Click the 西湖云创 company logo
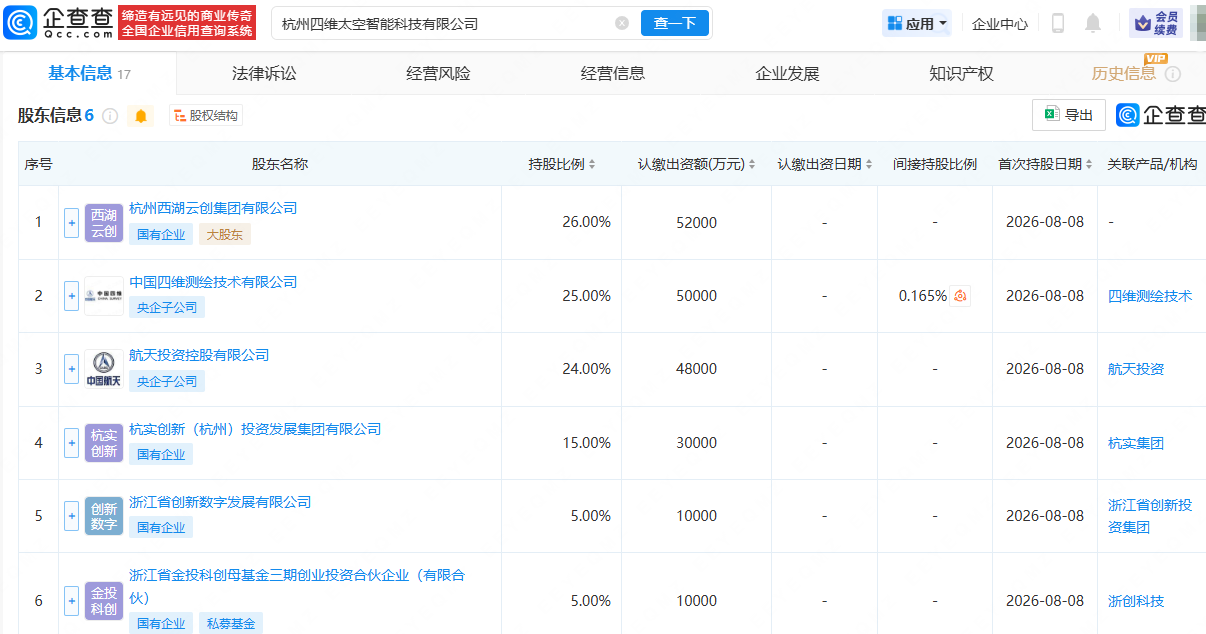Viewport: 1206px width, 634px height. [104, 222]
